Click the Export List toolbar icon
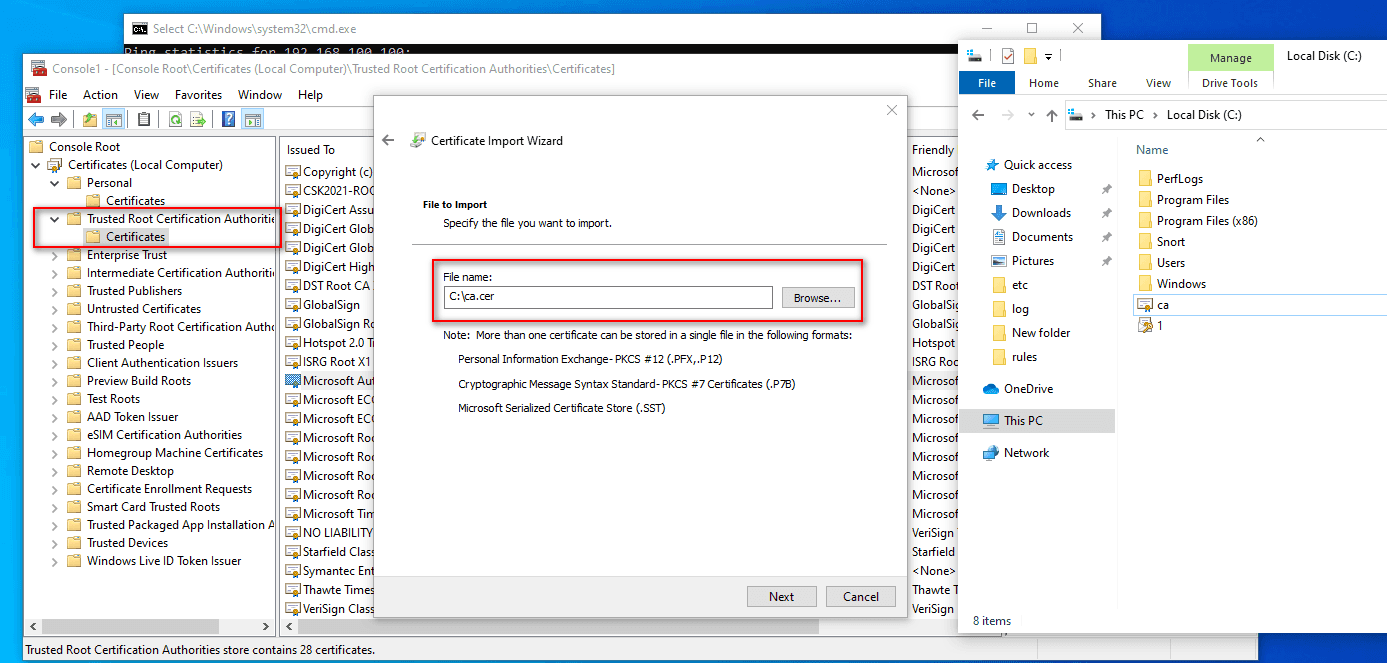Screen dimensions: 1387x663 pyautogui.click(x=198, y=120)
